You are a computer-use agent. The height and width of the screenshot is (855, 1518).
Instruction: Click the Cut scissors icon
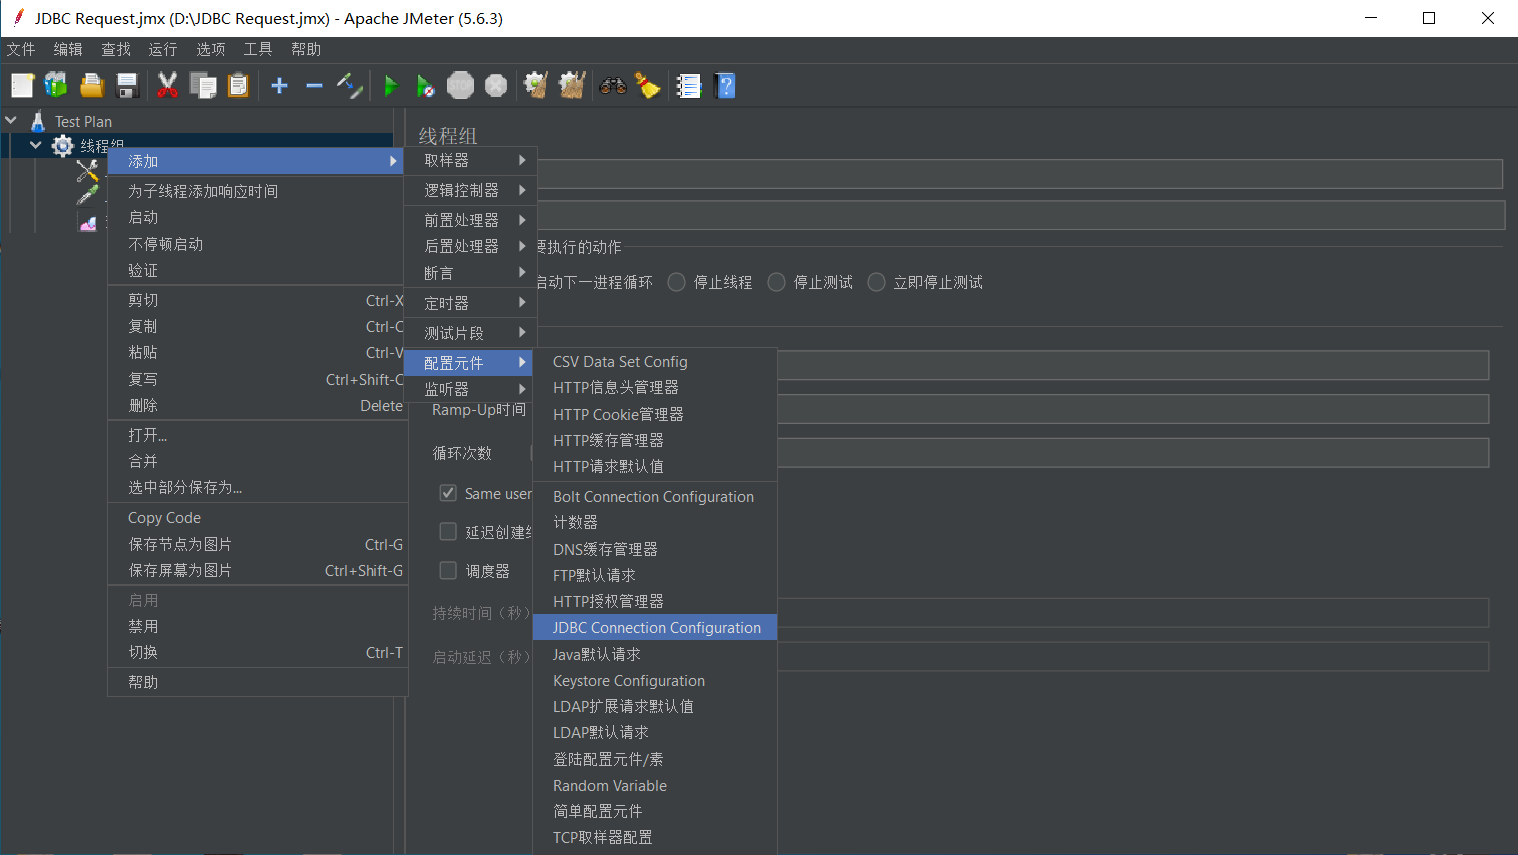pyautogui.click(x=167, y=86)
